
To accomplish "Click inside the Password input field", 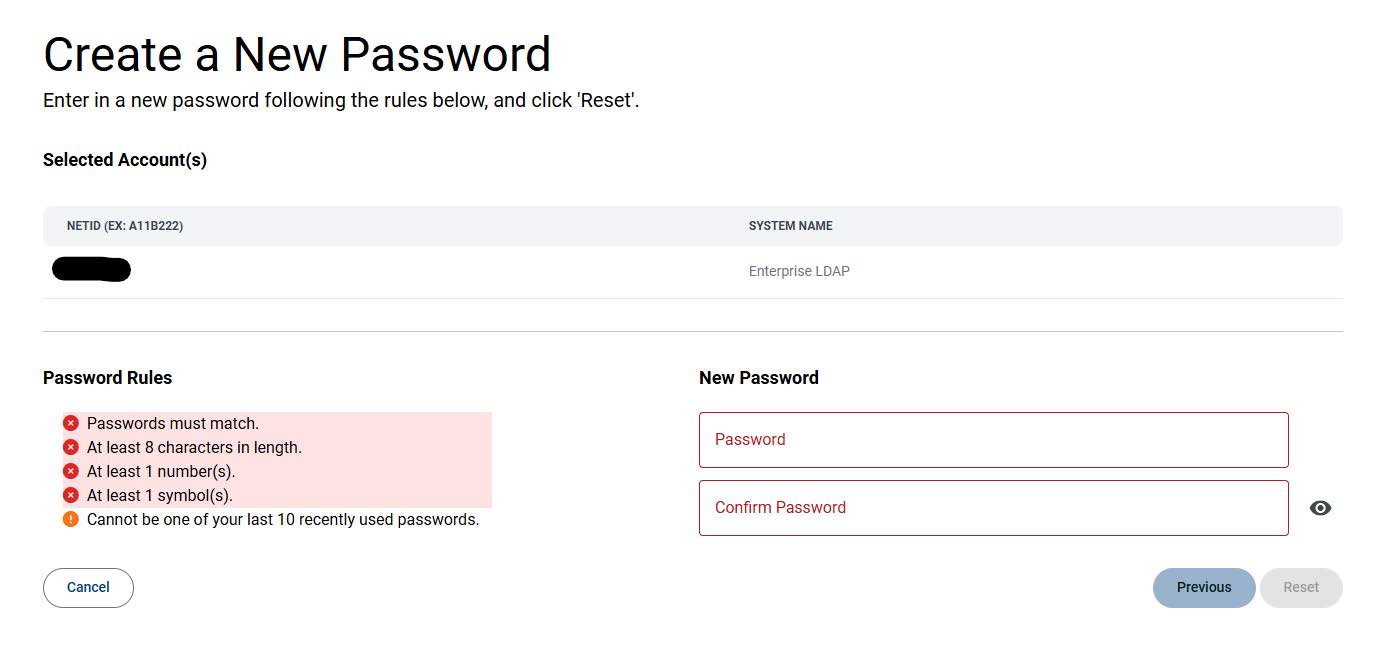I will (x=993, y=440).
